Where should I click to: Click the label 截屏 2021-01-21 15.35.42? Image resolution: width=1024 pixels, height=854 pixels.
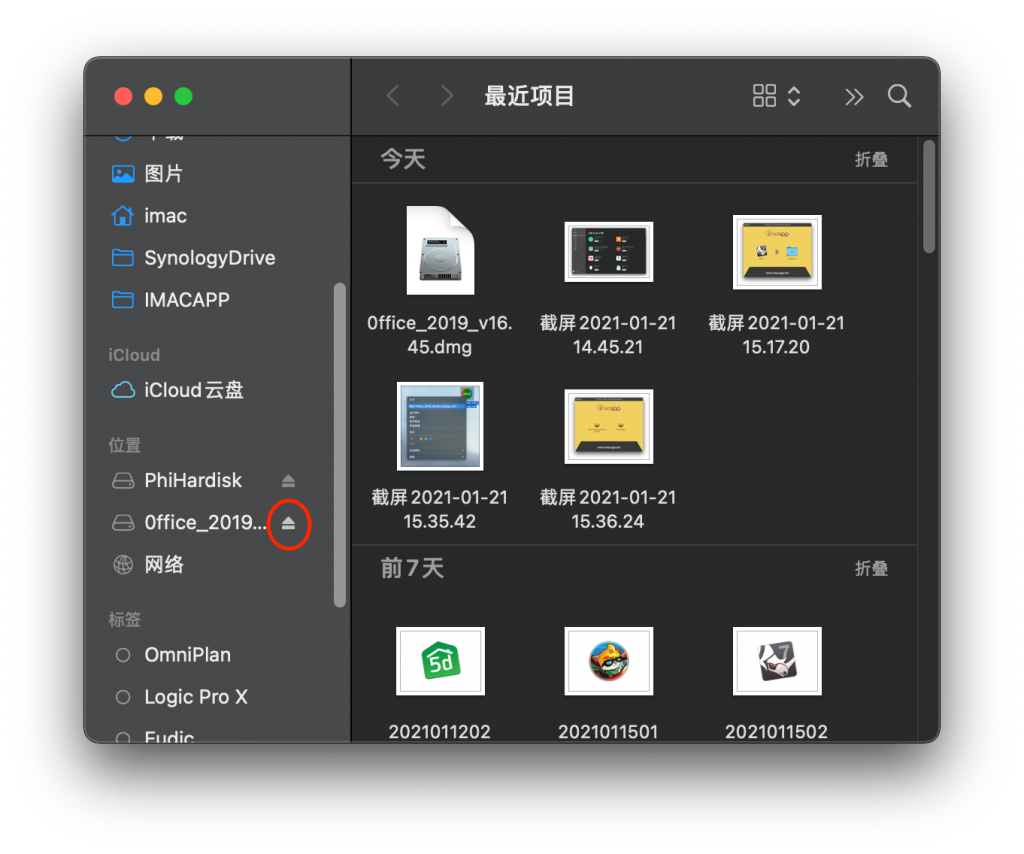point(440,509)
